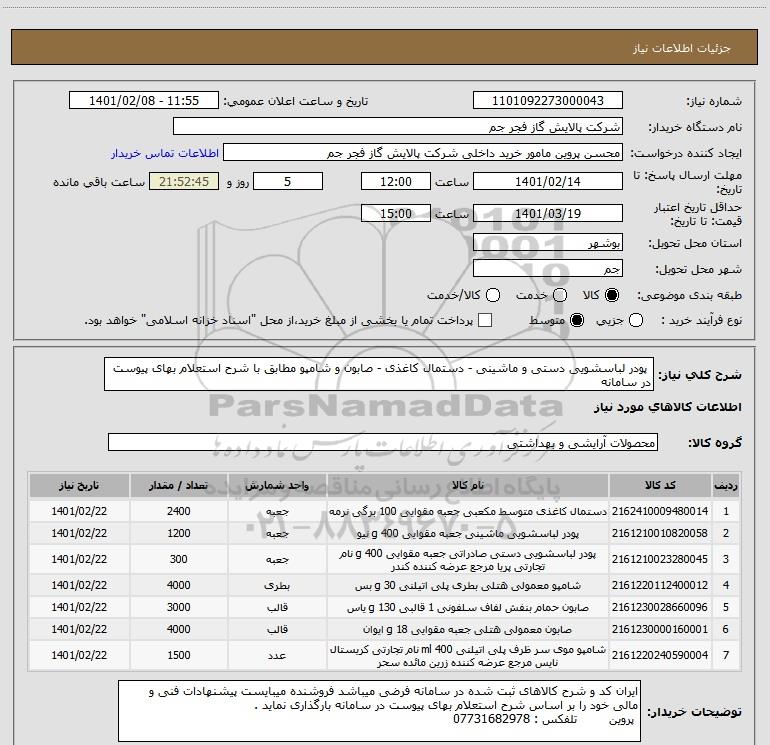The width and height of the screenshot is (770, 745).
Task: Click the شرح کلی نیاز description box
Action: [379, 374]
